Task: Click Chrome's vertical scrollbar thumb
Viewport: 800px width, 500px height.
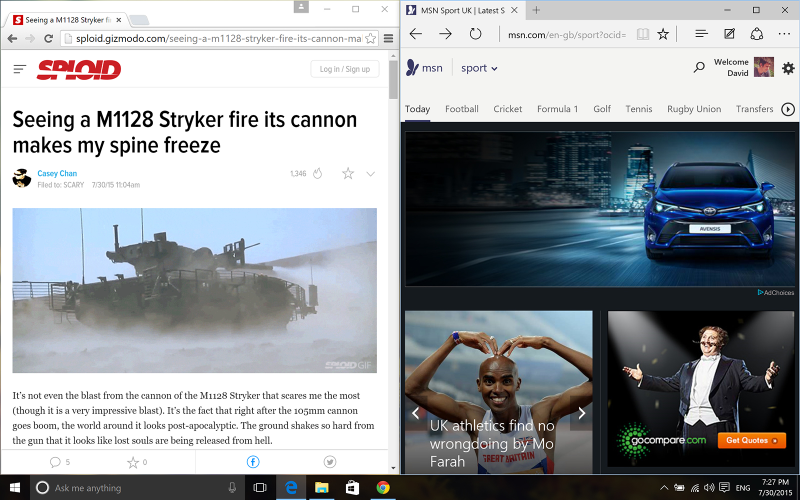Action: pyautogui.click(x=393, y=80)
